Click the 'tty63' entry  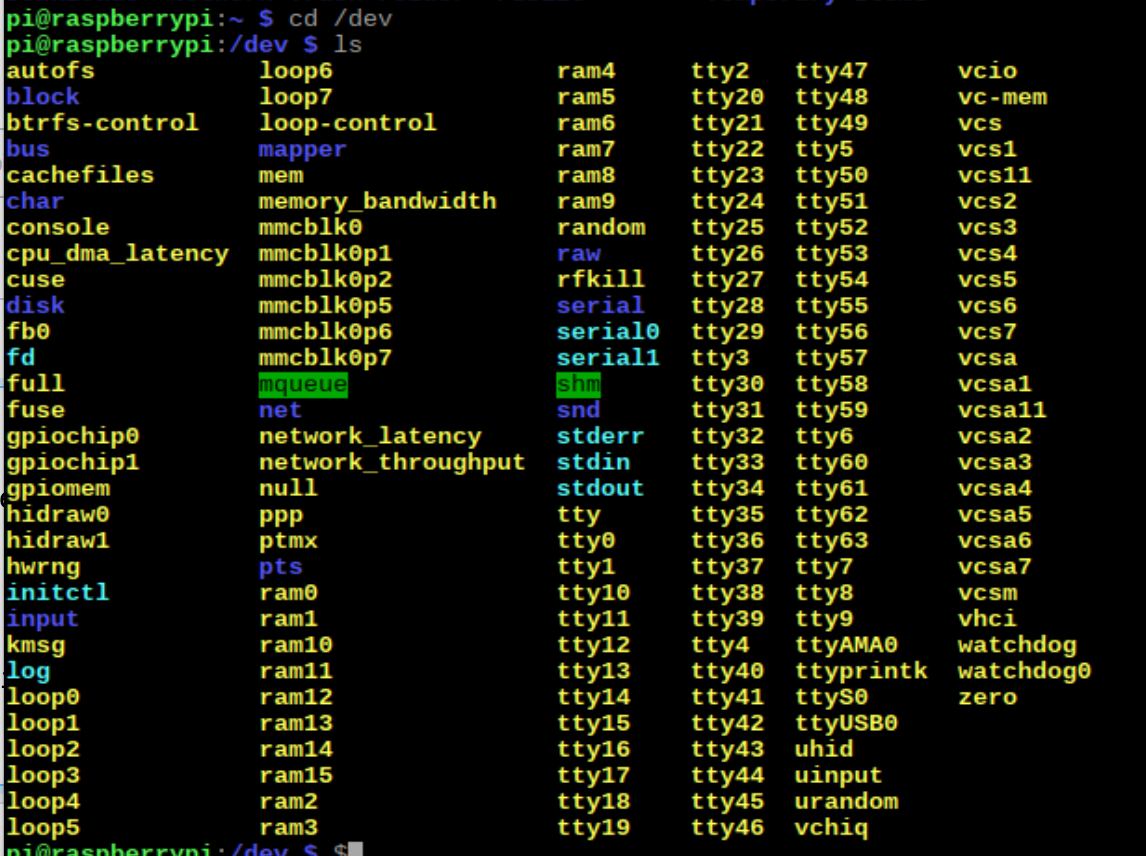point(832,541)
